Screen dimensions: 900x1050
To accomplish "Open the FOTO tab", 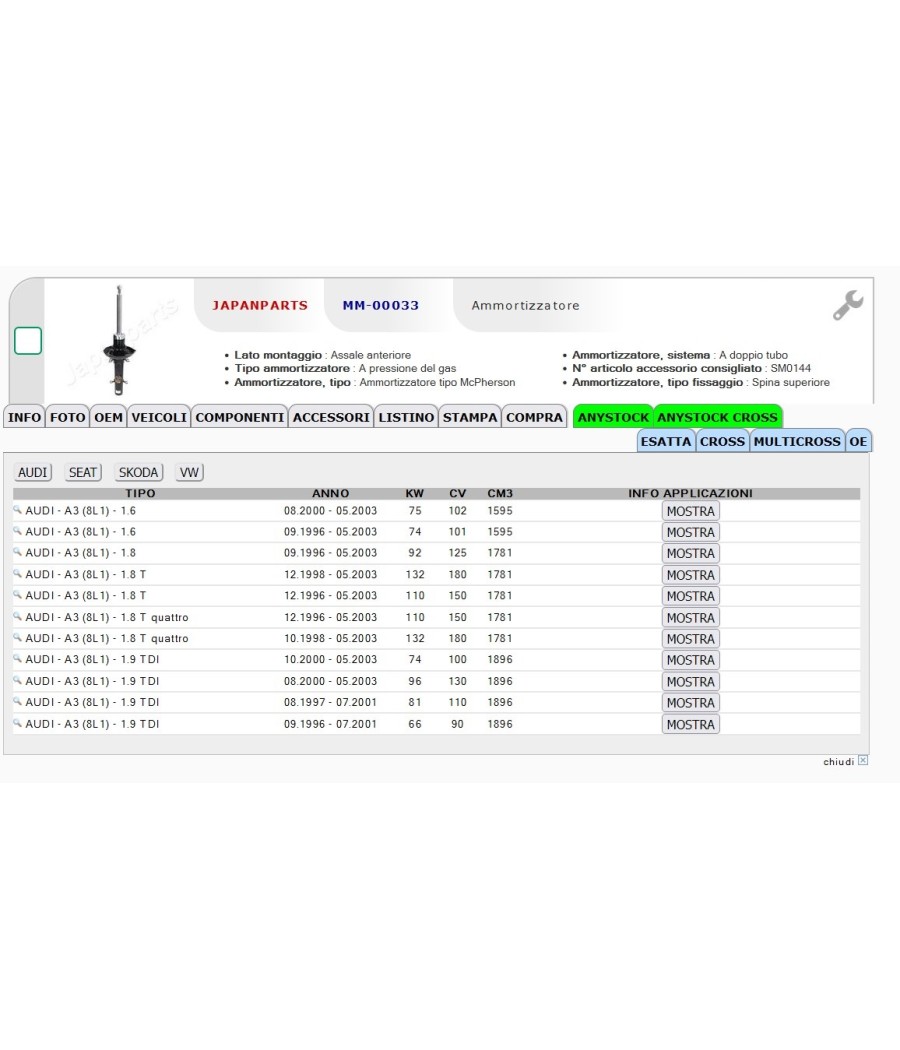I will 68,417.
